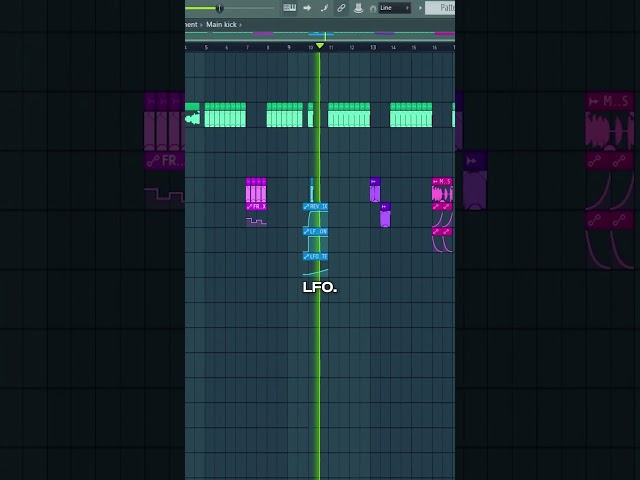Select the upper purple audio clip at bar 13

pos(375,190)
